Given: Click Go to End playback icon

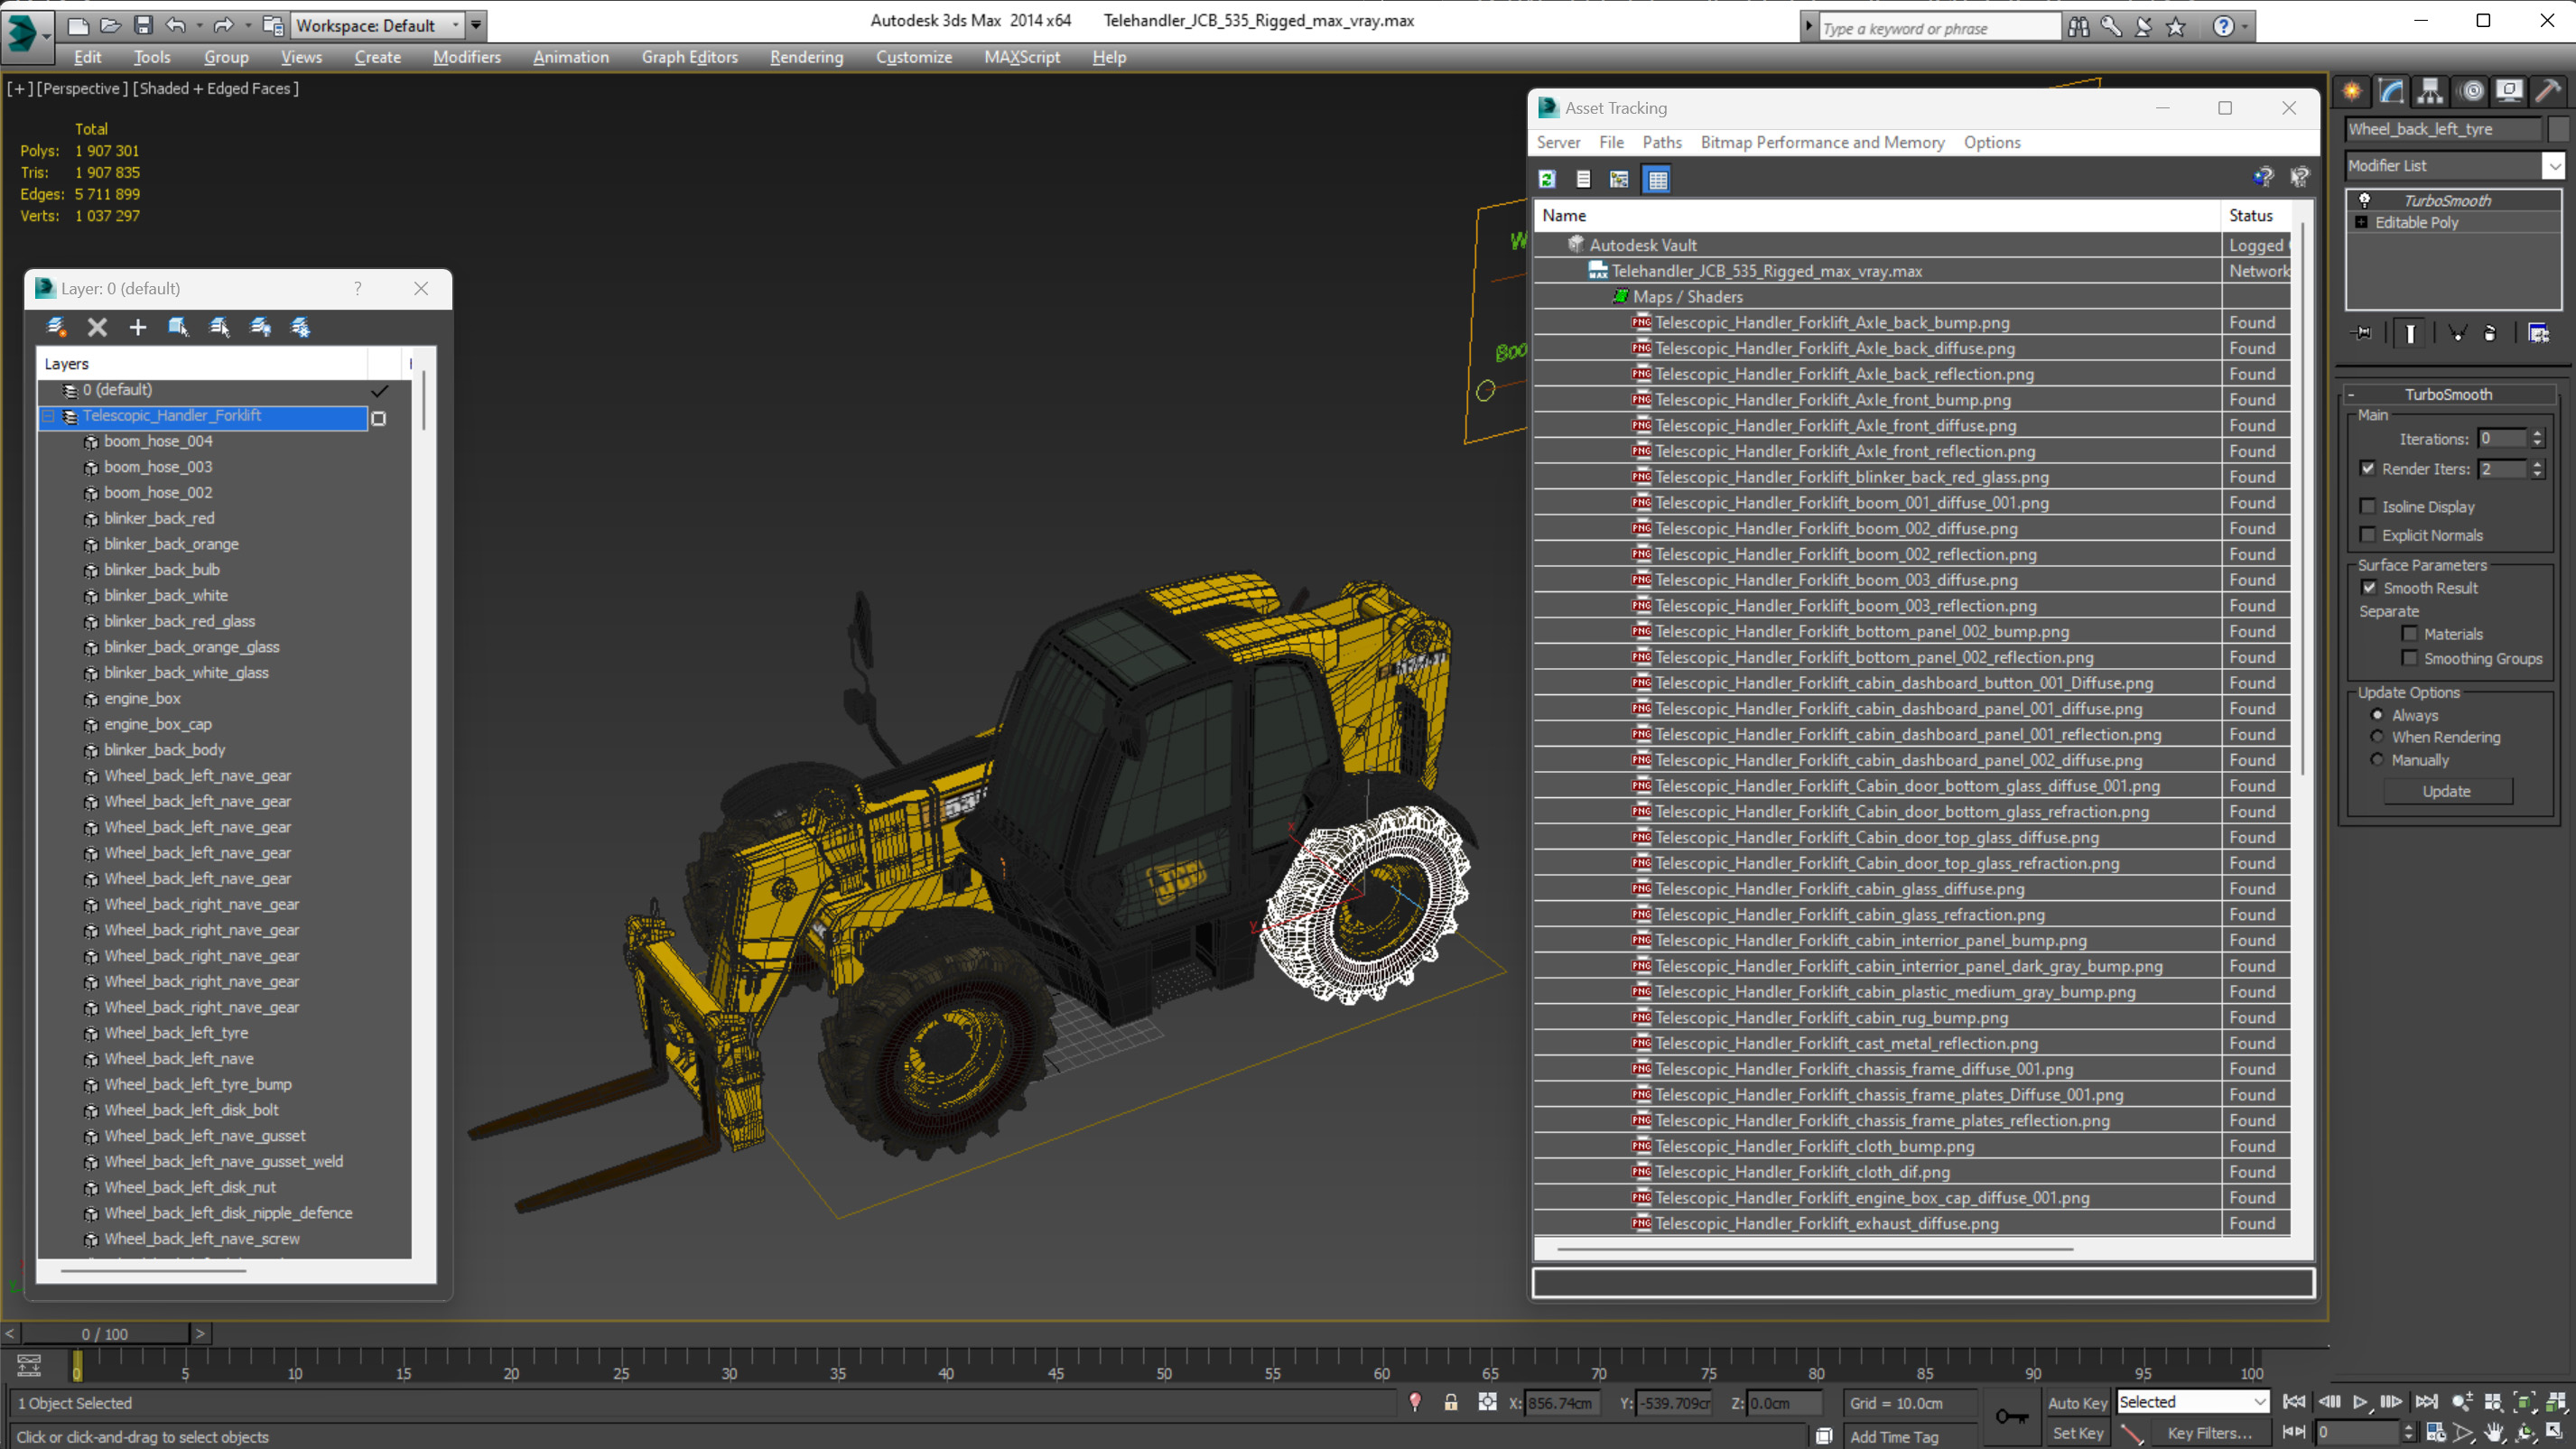Looking at the screenshot, I should point(2426,1402).
